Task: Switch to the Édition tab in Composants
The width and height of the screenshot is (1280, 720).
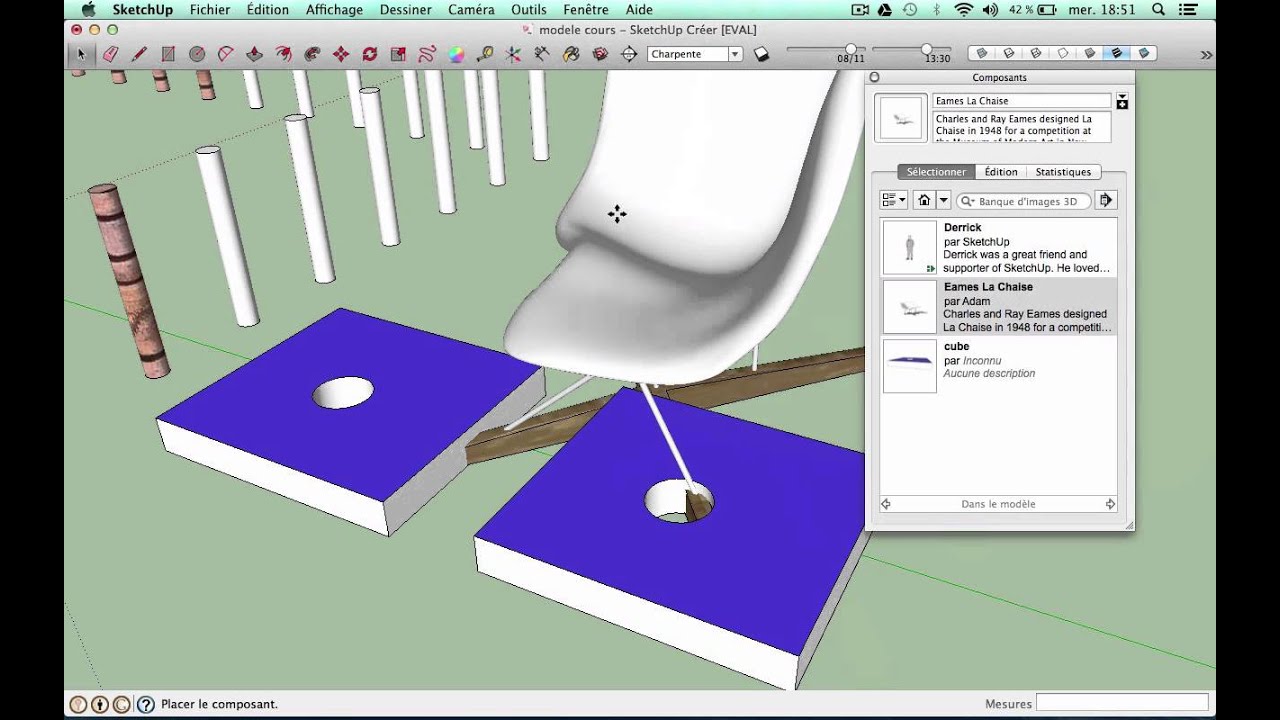Action: (x=1001, y=172)
